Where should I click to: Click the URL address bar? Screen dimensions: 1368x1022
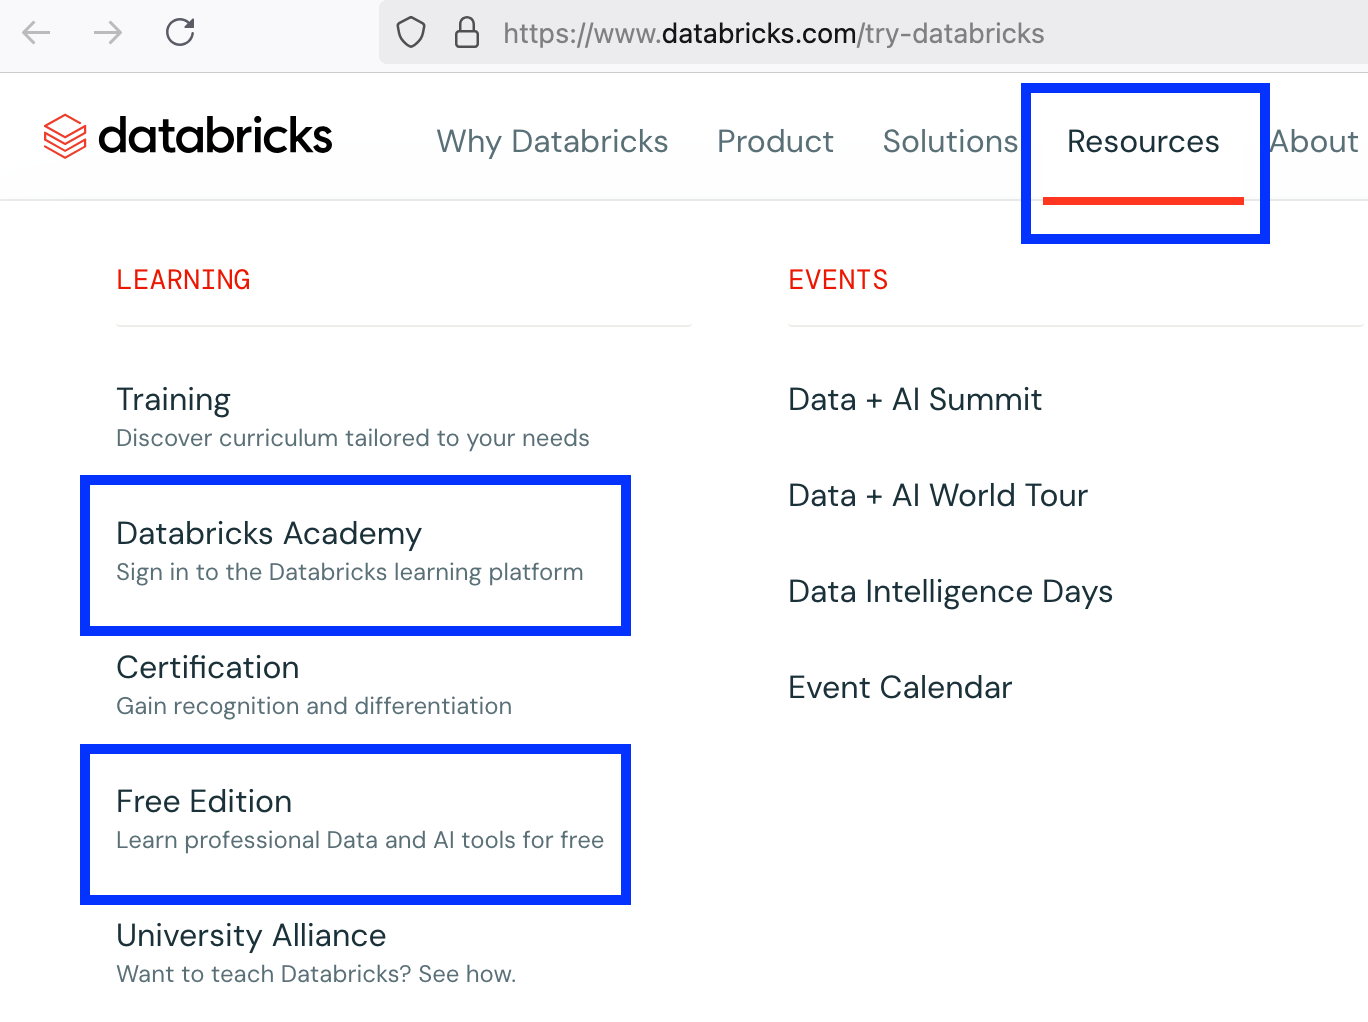pos(873,33)
